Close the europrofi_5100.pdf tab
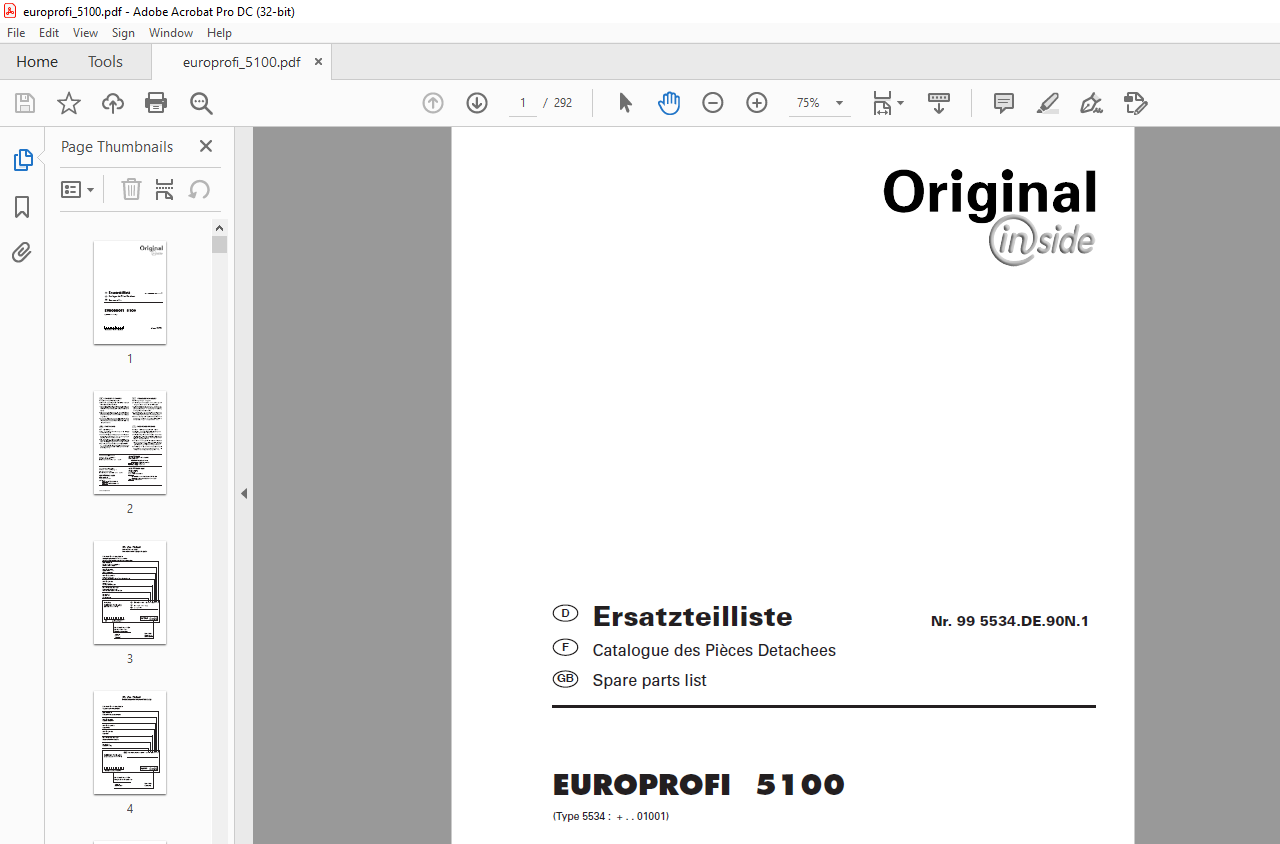 click(x=318, y=62)
